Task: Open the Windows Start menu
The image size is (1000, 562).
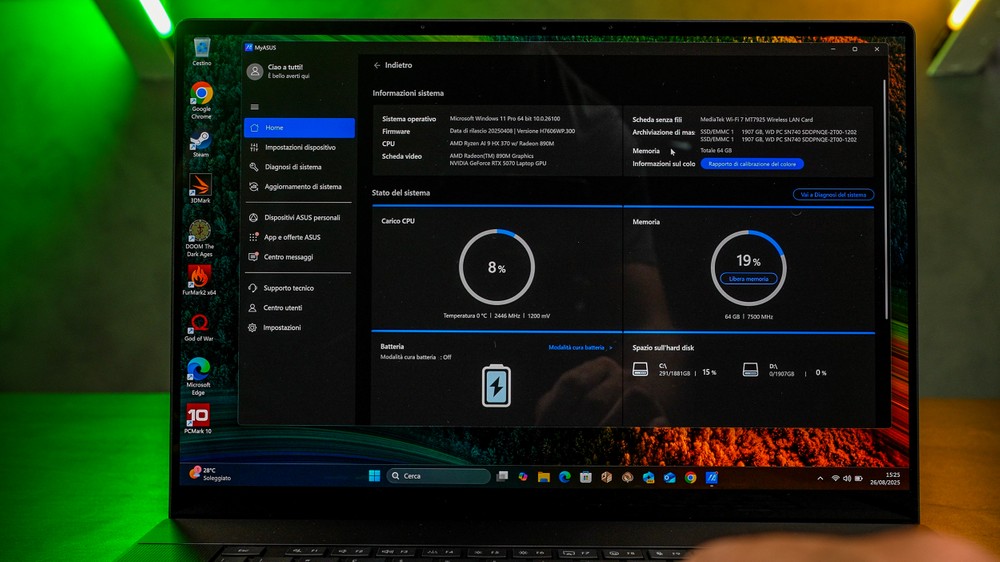Action: point(374,476)
